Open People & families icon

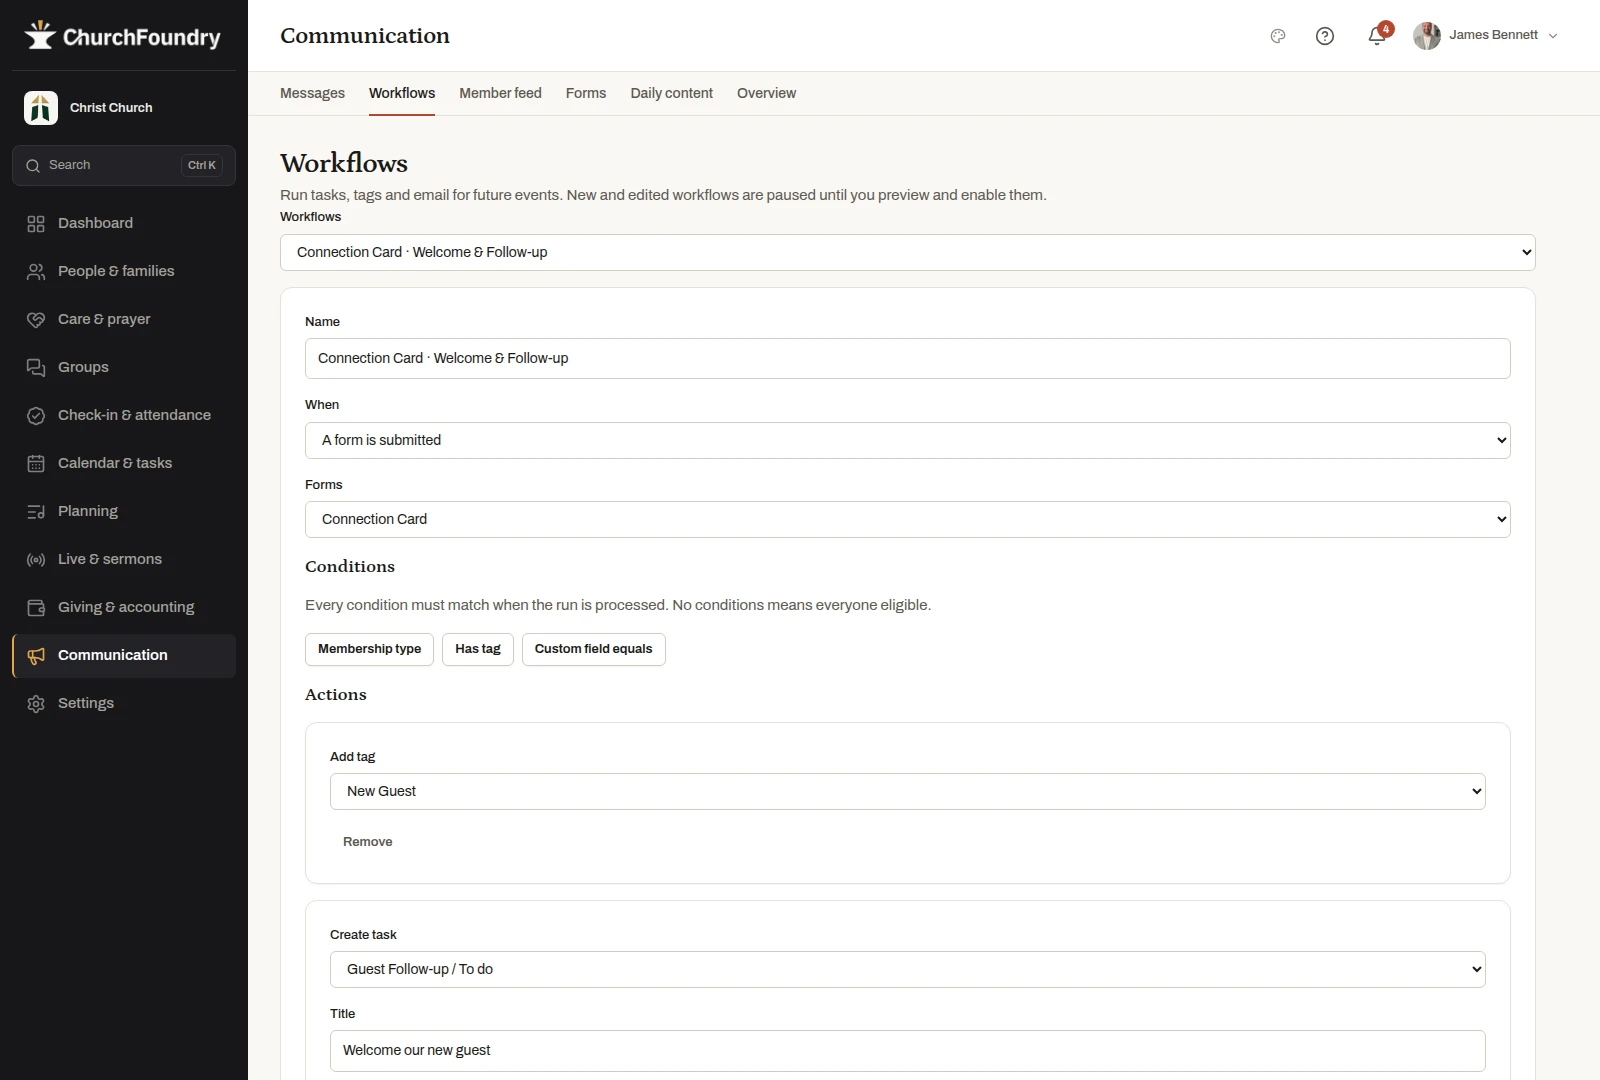point(36,272)
